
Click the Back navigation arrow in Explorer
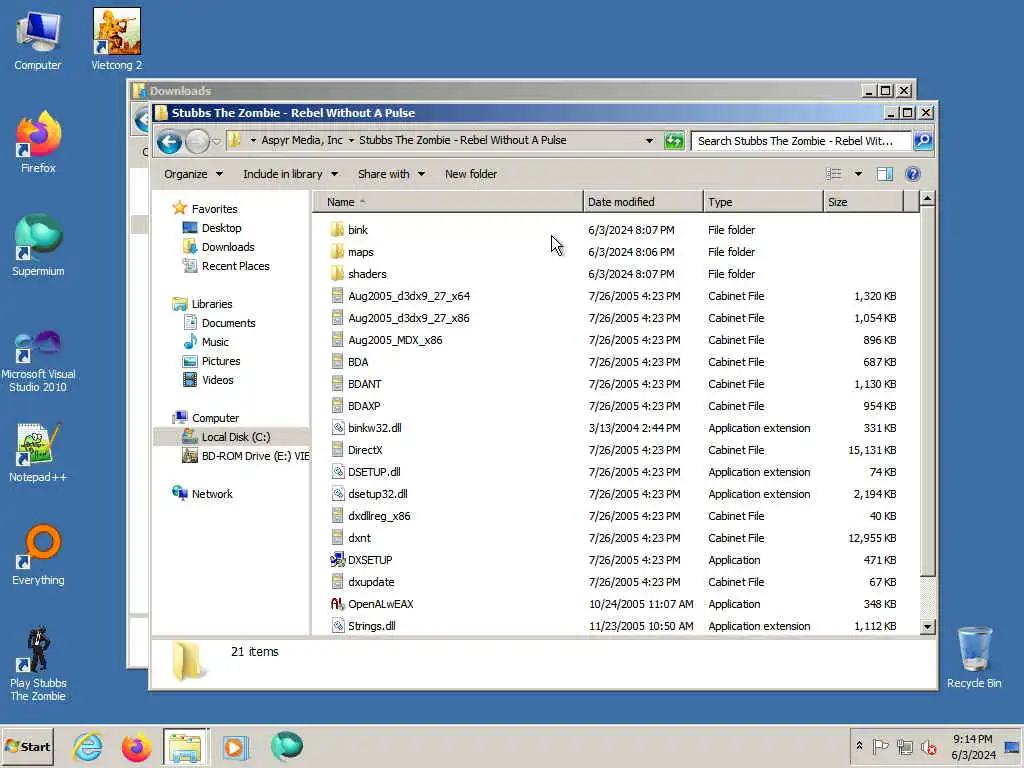click(x=169, y=141)
